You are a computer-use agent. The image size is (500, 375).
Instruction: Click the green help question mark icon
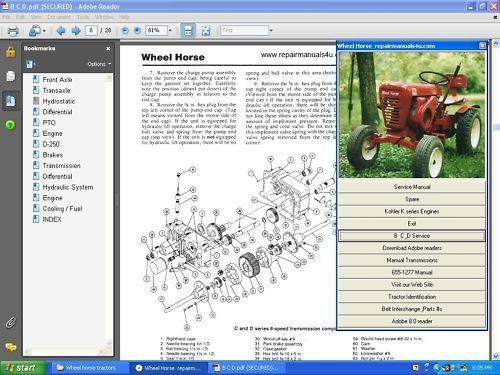pos(10,125)
